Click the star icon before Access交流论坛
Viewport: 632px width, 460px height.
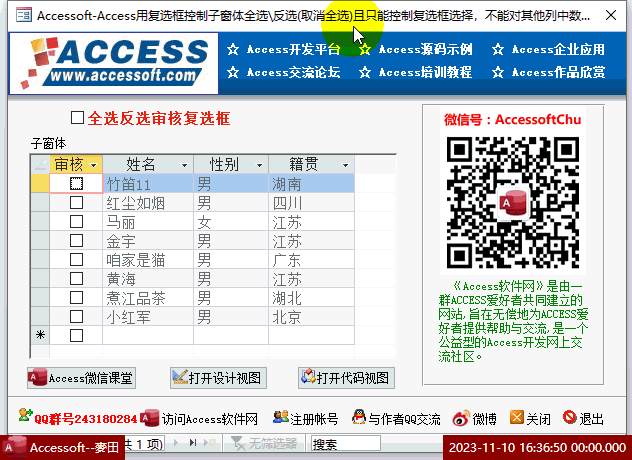(233, 72)
